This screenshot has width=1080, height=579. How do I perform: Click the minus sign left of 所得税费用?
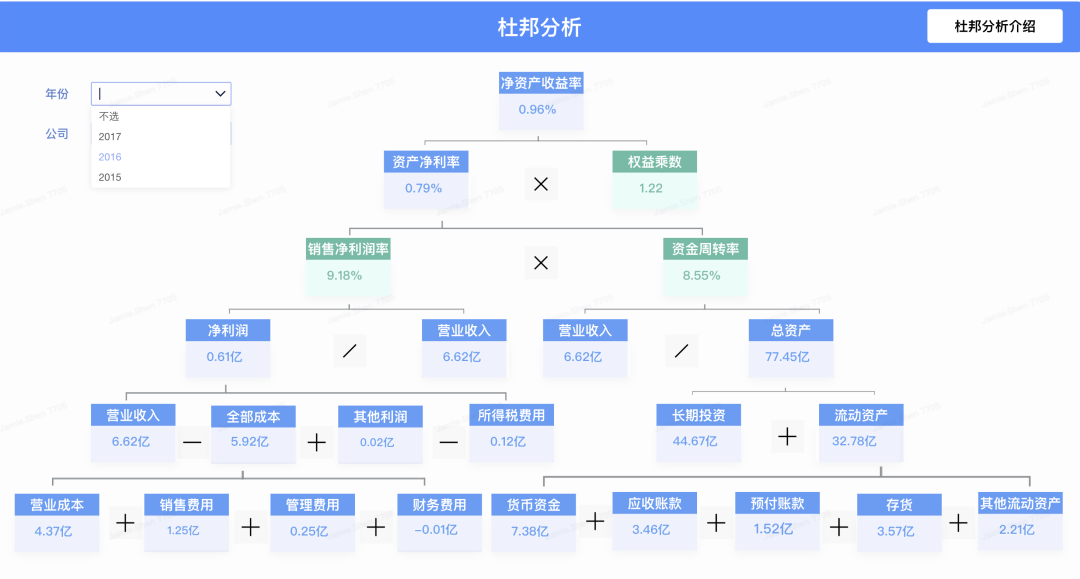click(448, 442)
